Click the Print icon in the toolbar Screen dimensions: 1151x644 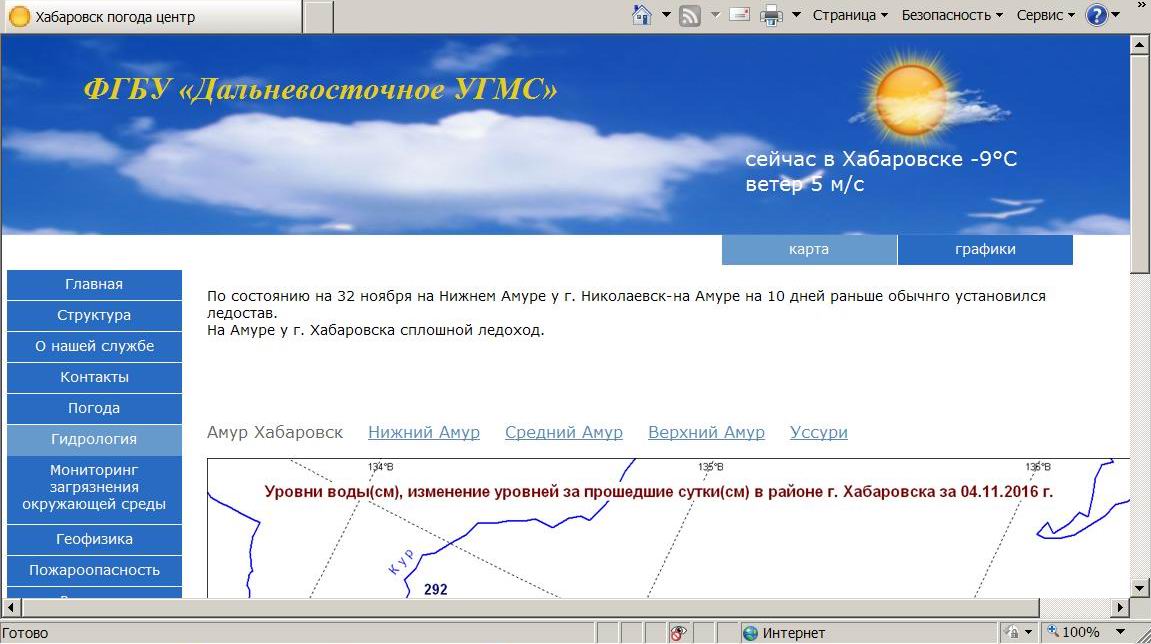pos(771,15)
